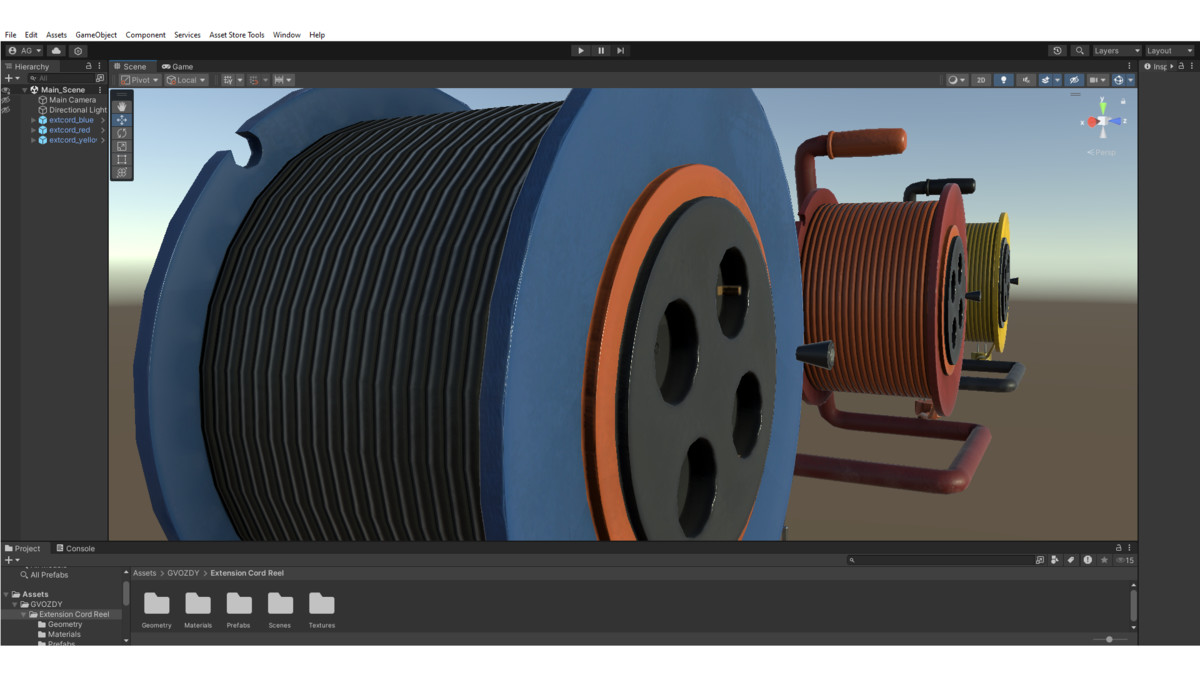Open the Gizmos dropdown arrow
This screenshot has width=1200, height=675.
(1131, 80)
